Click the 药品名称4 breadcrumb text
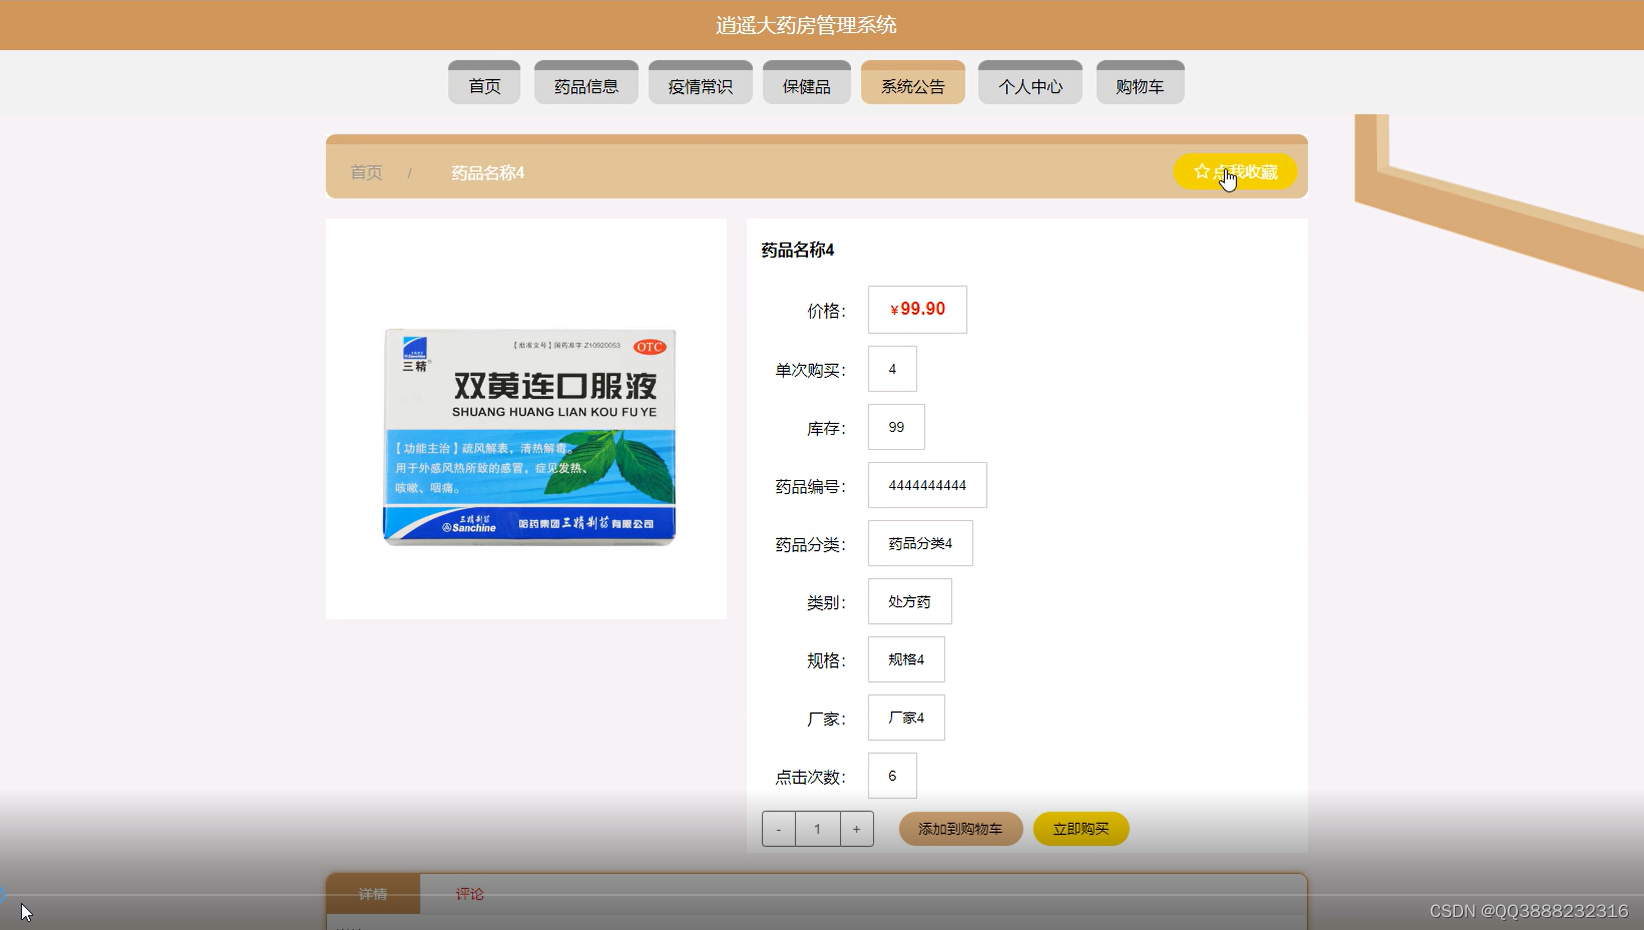The height and width of the screenshot is (930, 1644). pyautogui.click(x=487, y=172)
